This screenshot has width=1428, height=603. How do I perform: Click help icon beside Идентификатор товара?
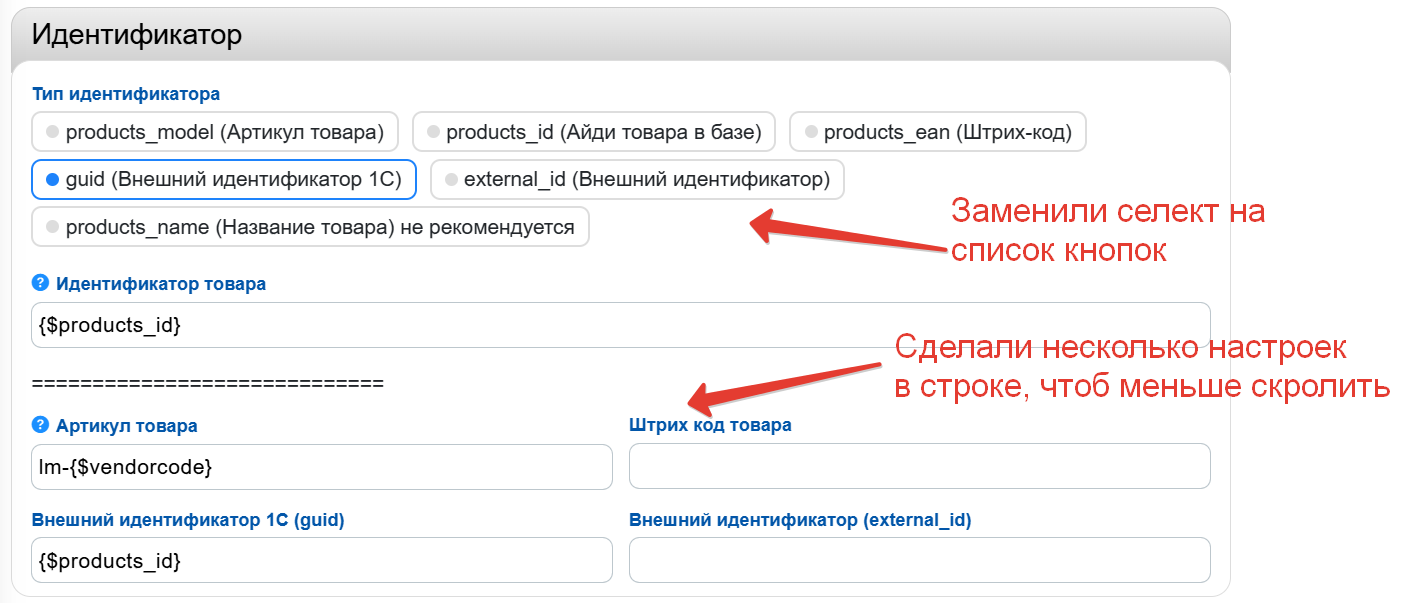click(x=41, y=283)
